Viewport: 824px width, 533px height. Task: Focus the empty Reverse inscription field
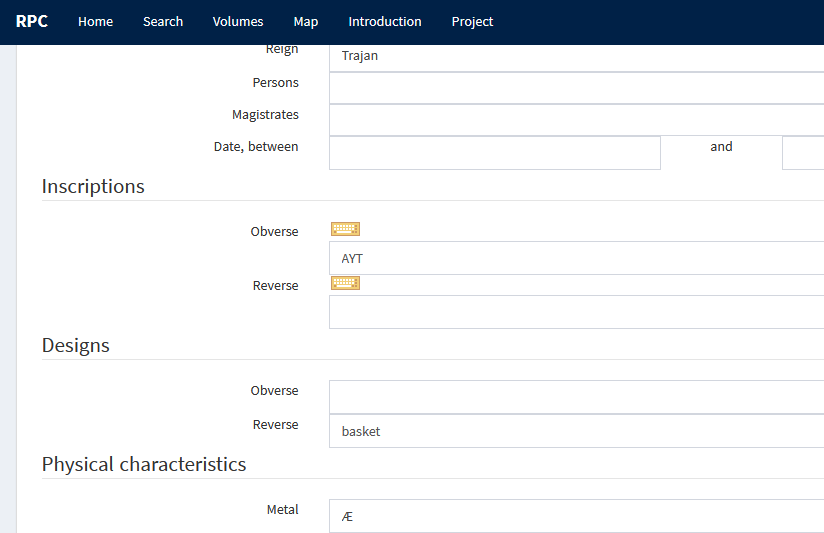pos(576,312)
